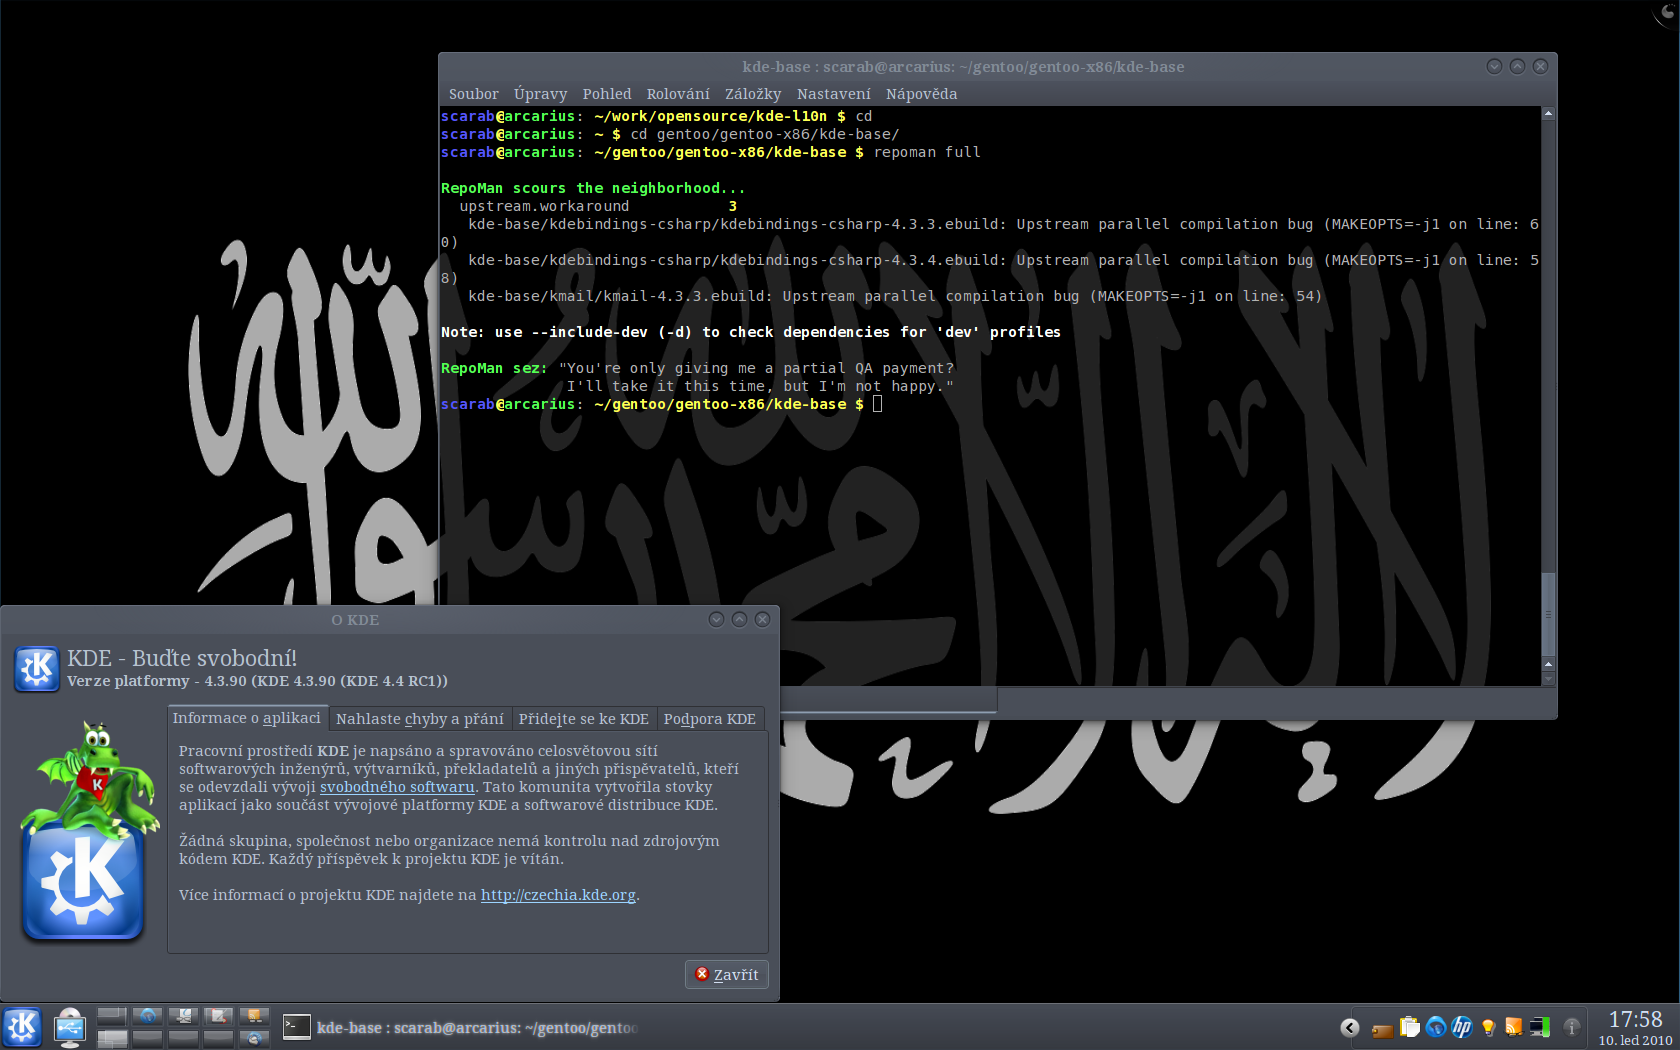Switch to Přidejte se ke KDE tab
This screenshot has width=1680, height=1050.
point(583,719)
